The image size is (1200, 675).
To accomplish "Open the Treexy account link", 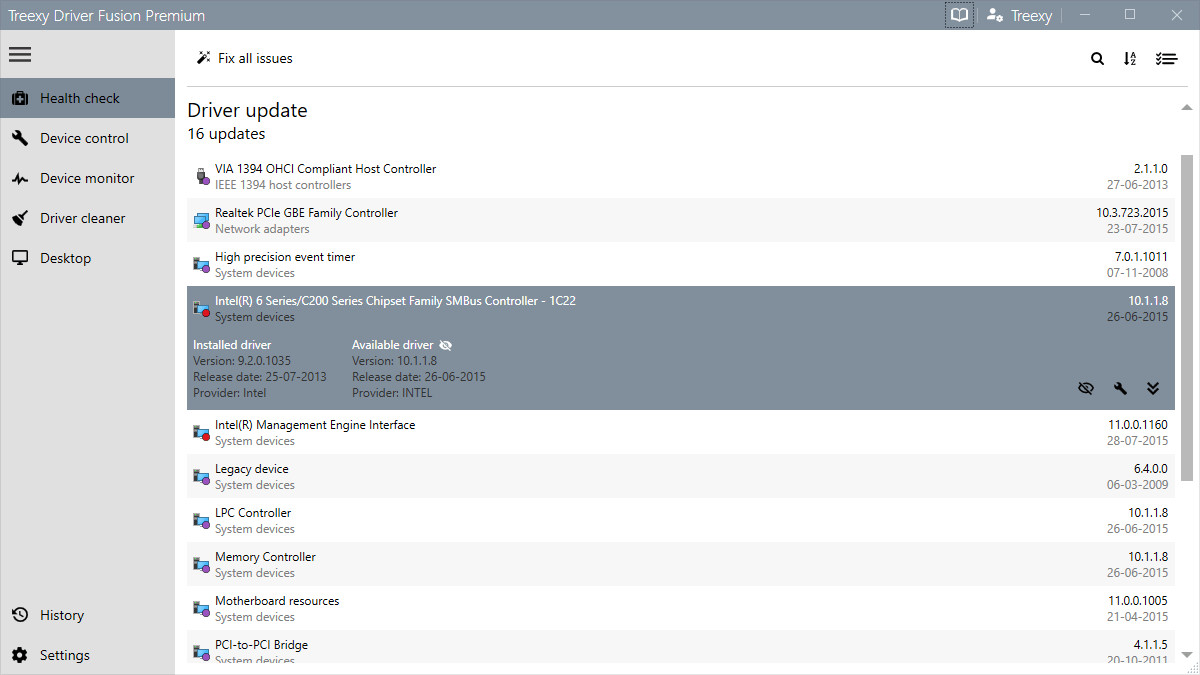I will [x=1019, y=15].
